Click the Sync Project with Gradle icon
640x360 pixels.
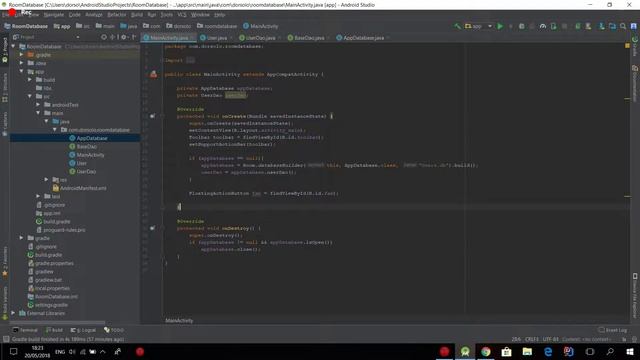pos(578,26)
